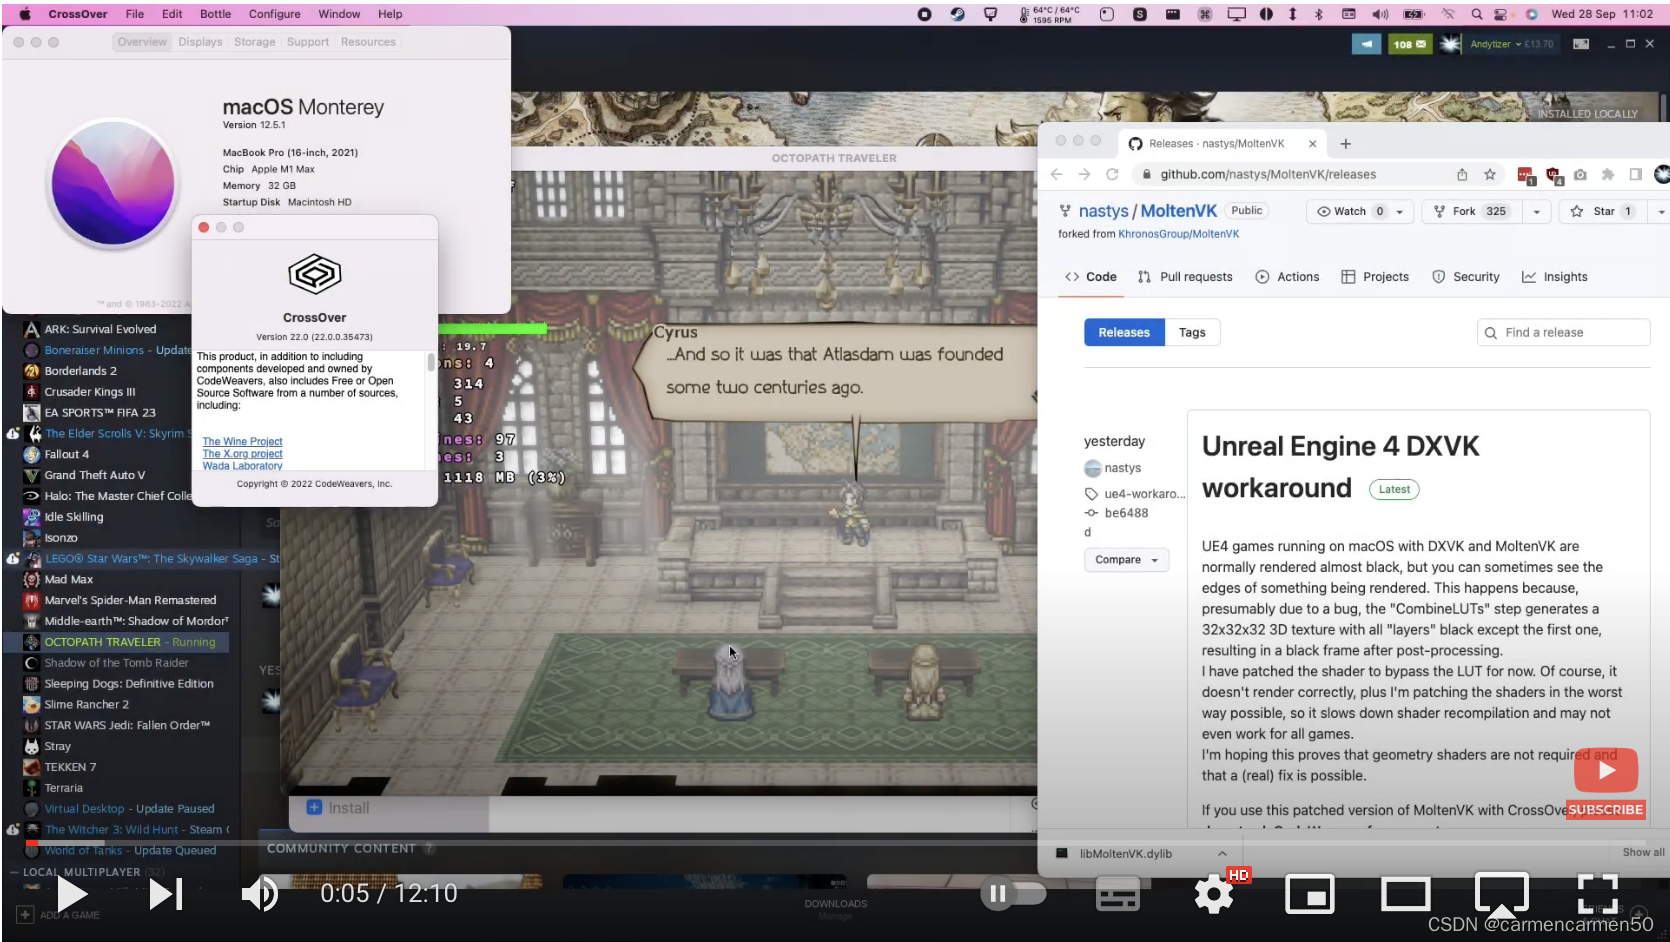Switch to miniplayer mode

click(1309, 894)
